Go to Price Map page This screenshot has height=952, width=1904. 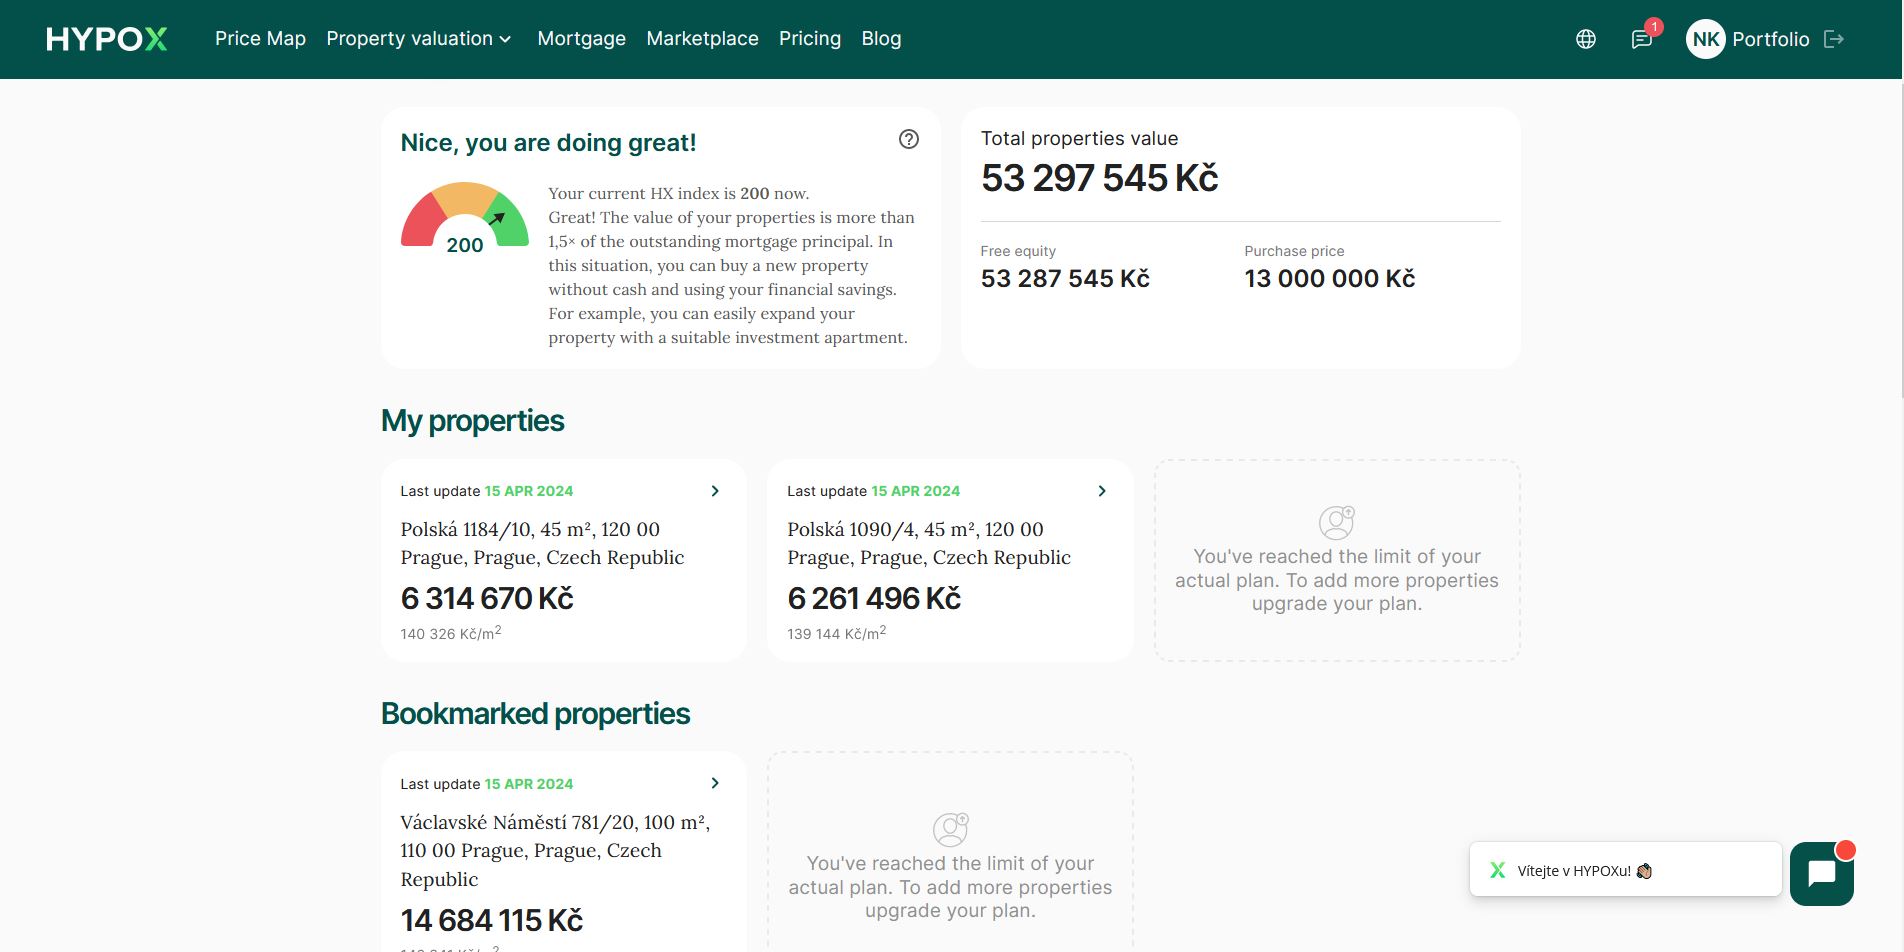click(260, 39)
